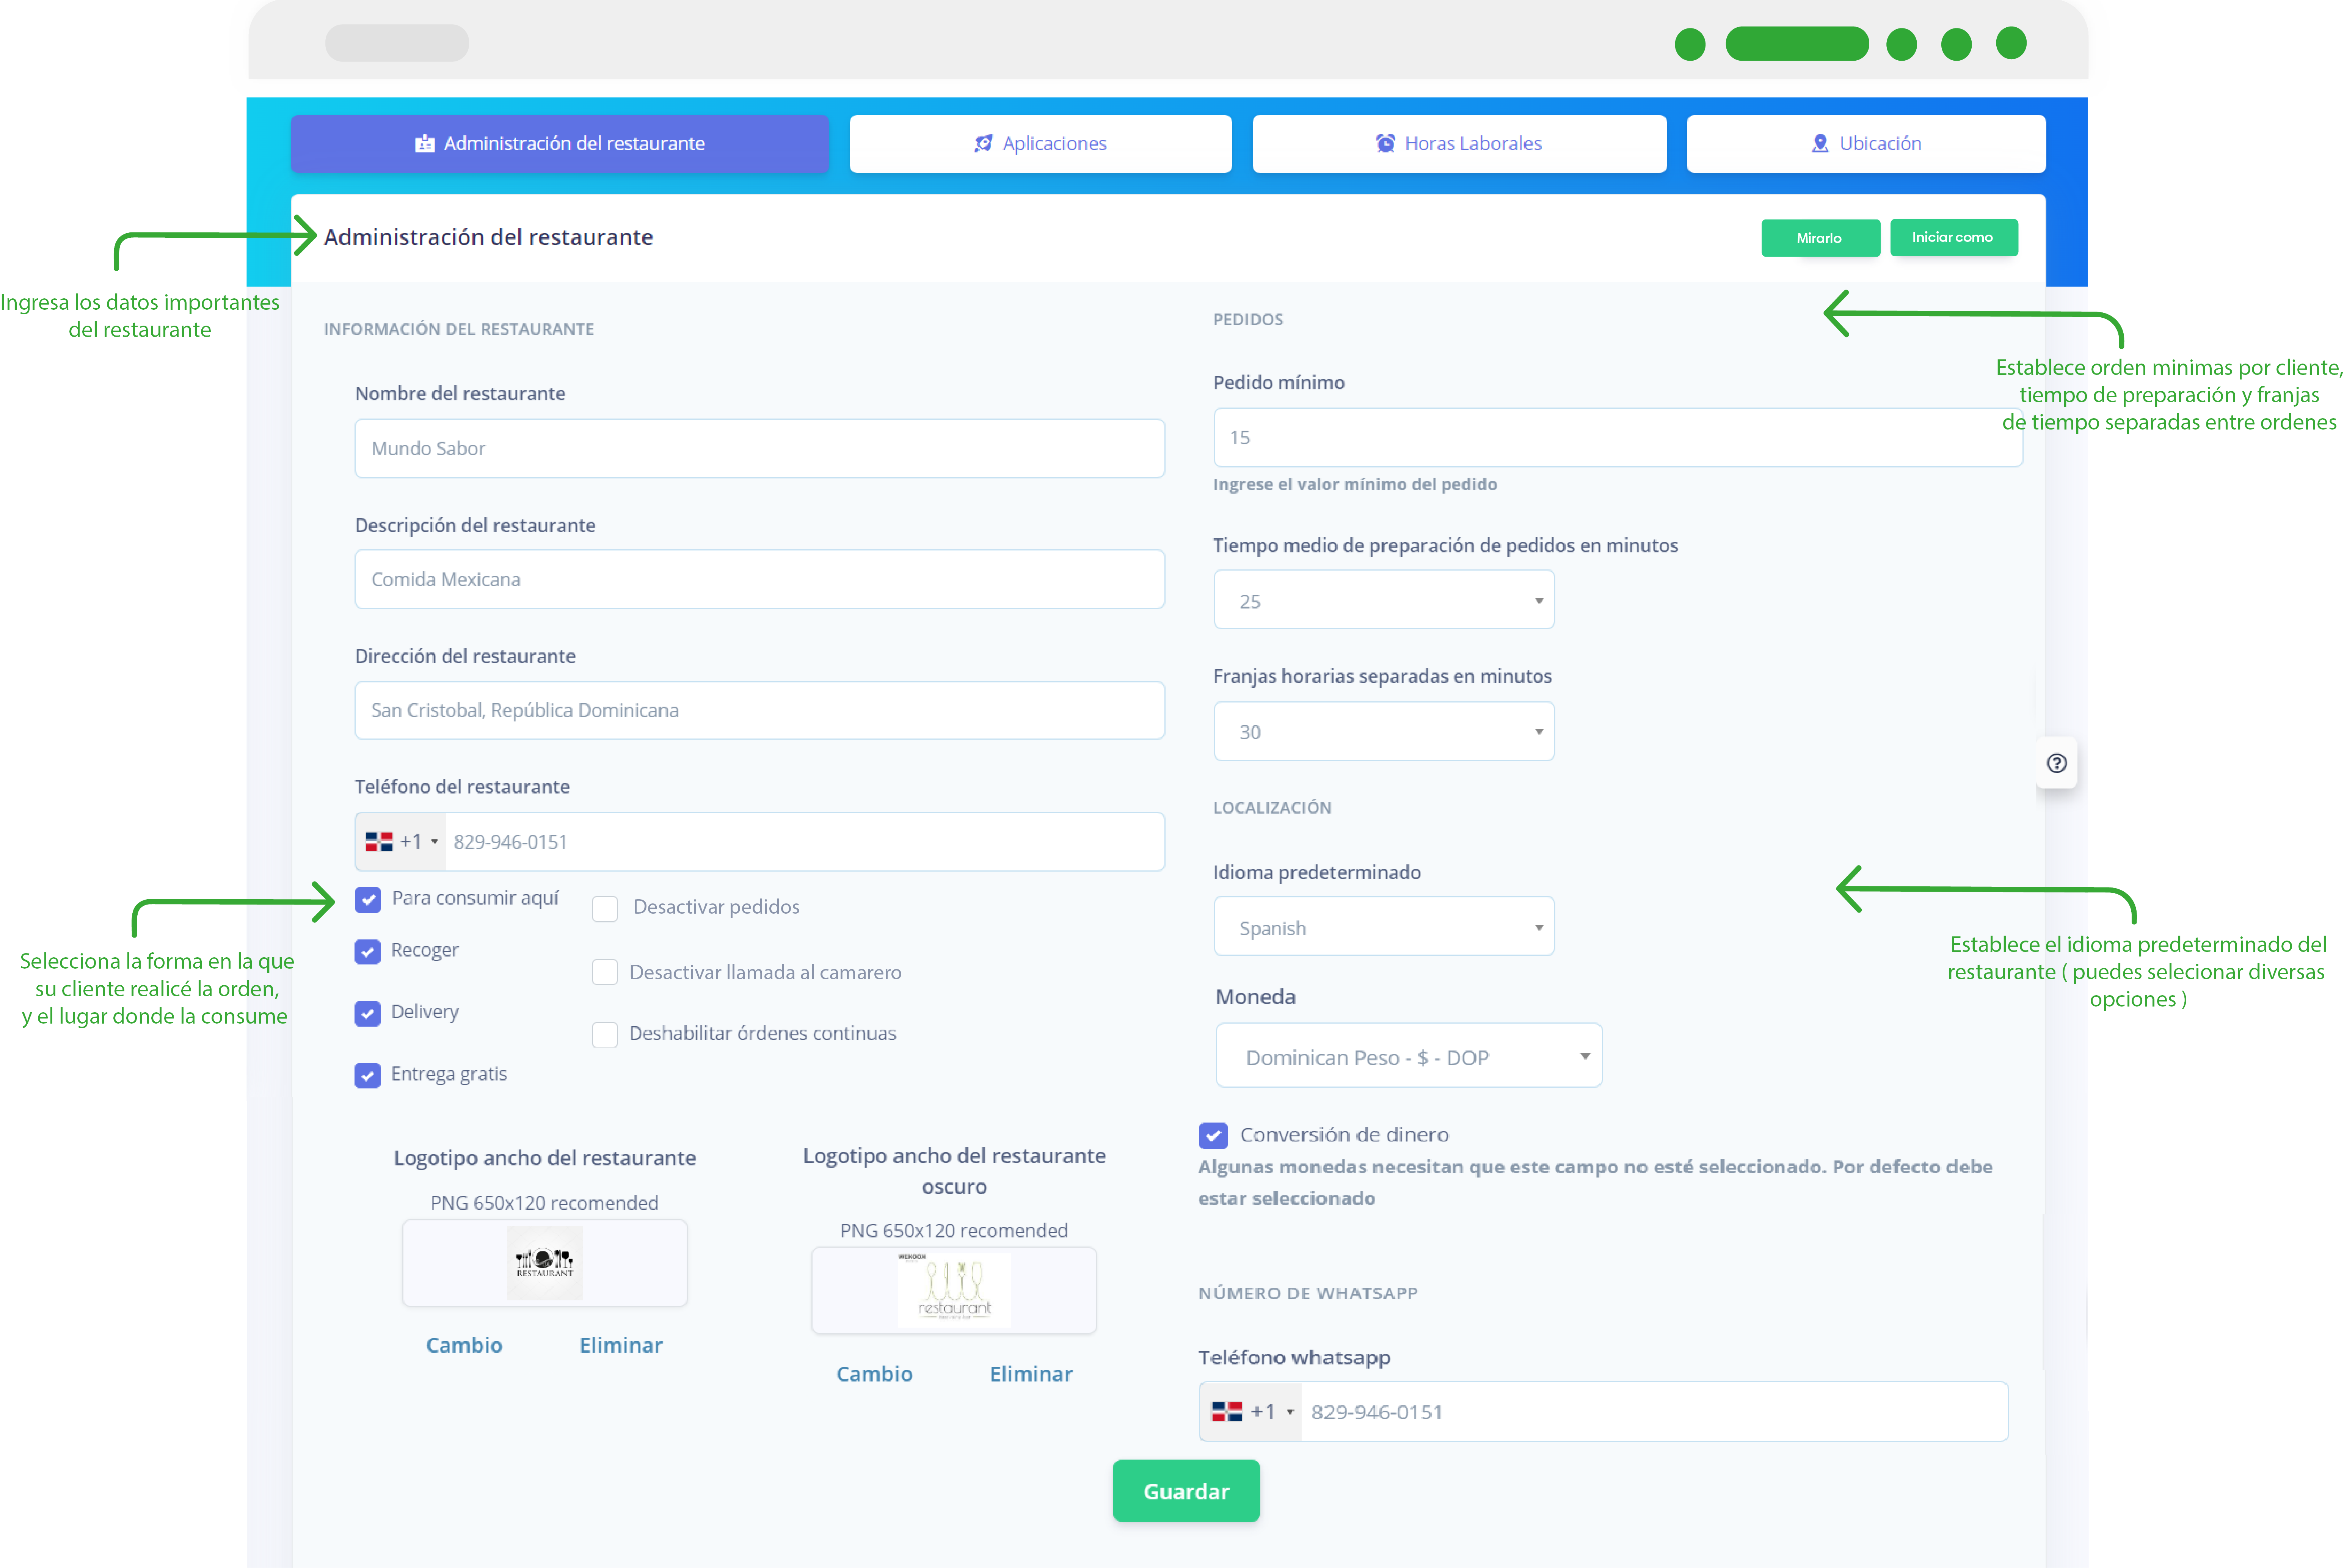Open Franjas horarias dropdown showing 30

(1384, 731)
